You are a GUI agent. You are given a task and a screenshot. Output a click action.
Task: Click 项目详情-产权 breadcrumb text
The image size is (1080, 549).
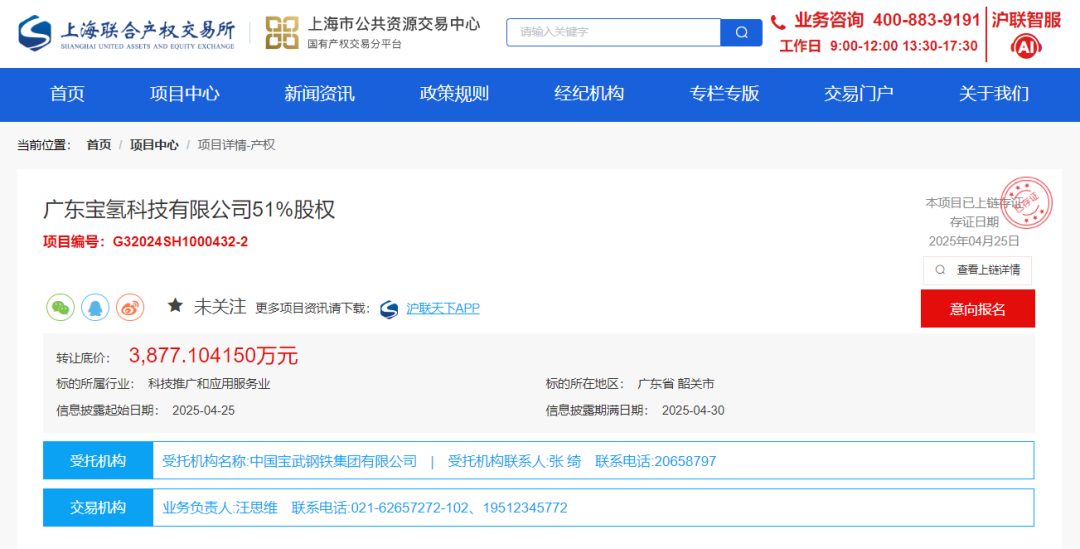coord(236,145)
